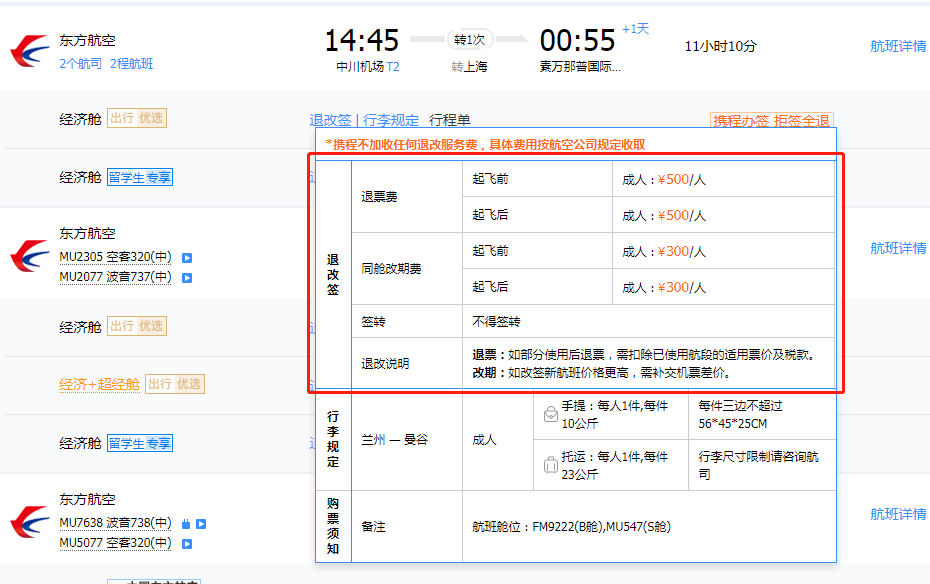Click the 2程航班 link
Viewport: 930px width, 584px height.
tap(132, 63)
